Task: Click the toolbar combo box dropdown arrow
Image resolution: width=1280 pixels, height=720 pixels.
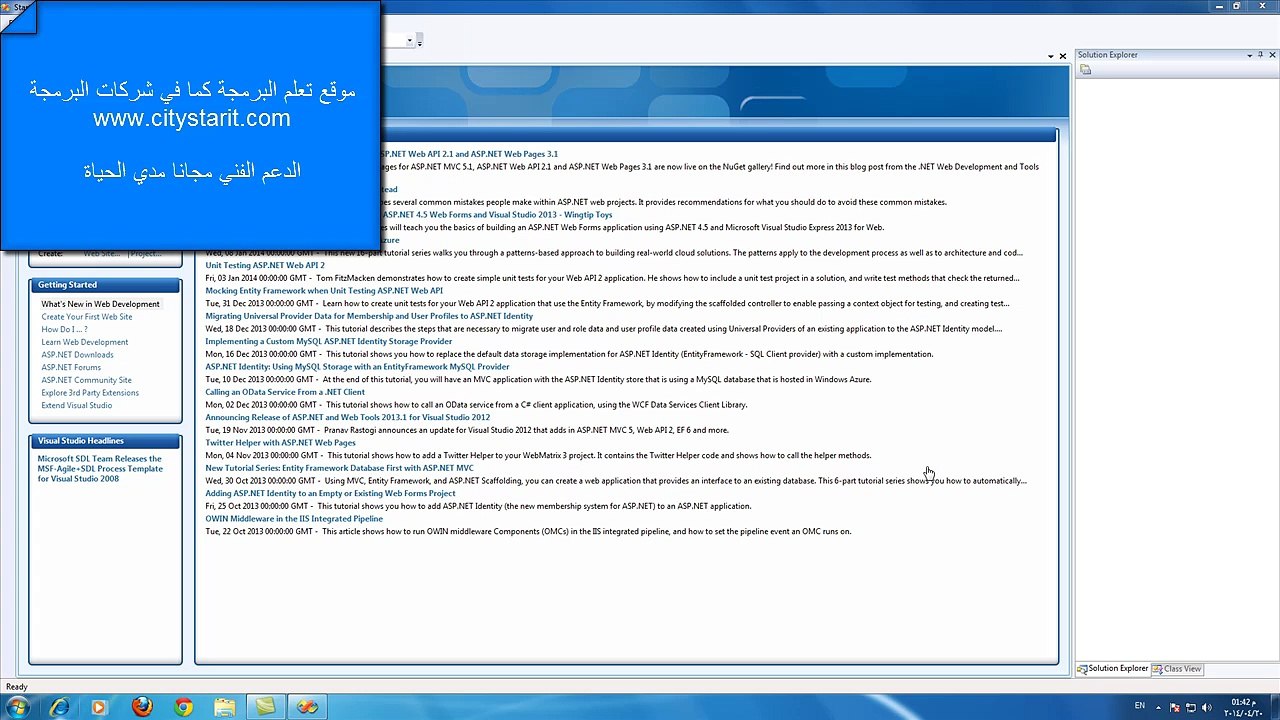Action: 409,41
